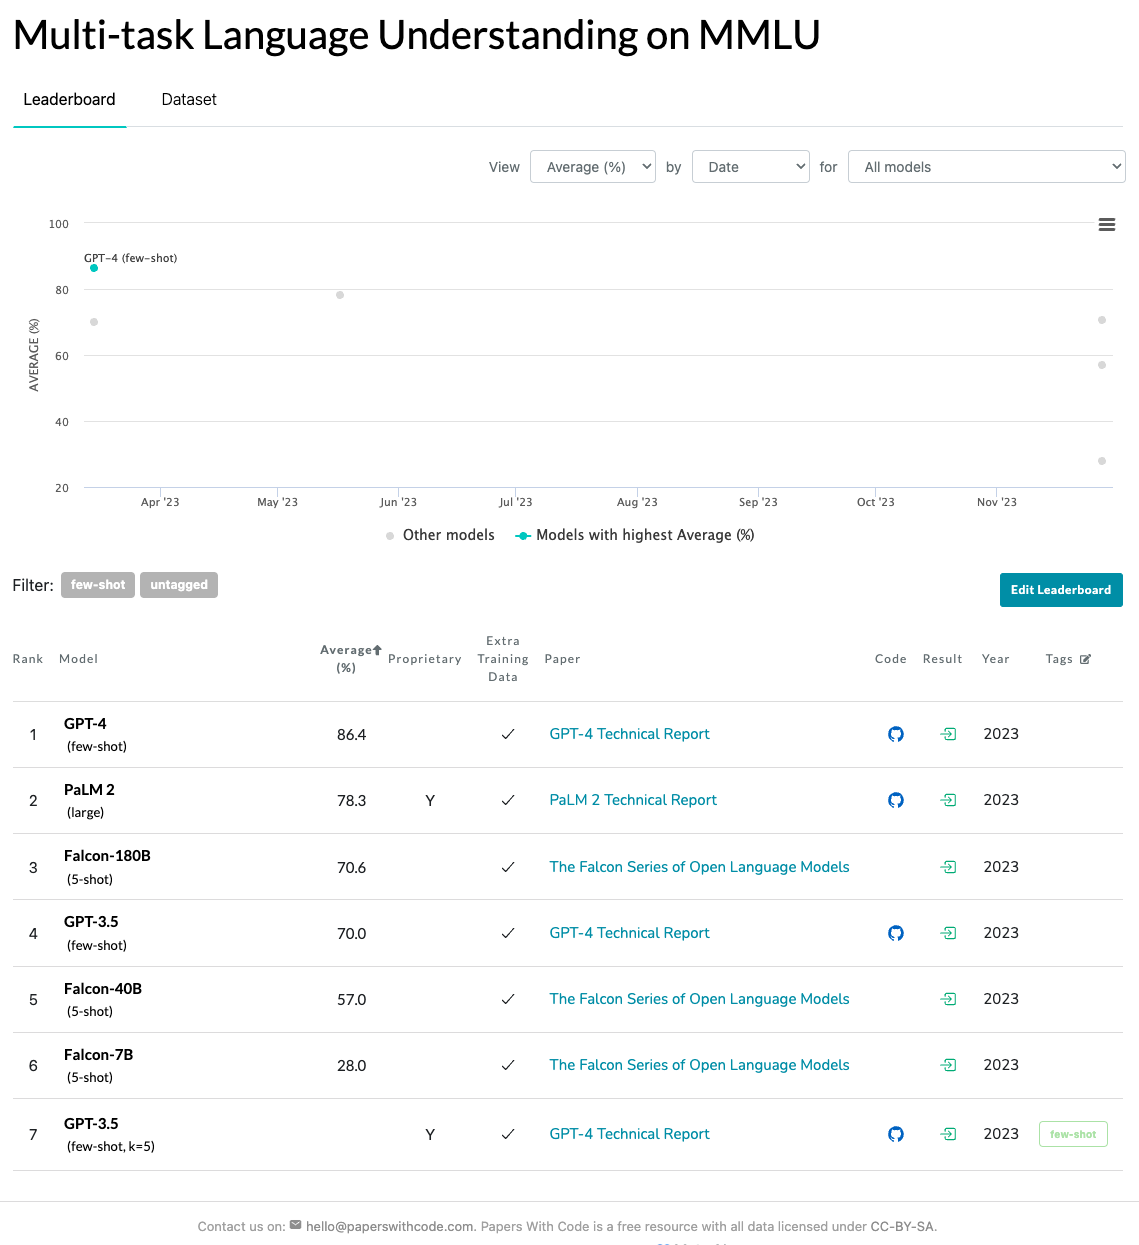Open Falcon Series paper link for Falcon-7B
This screenshot has width=1139, height=1245.
coord(699,1065)
